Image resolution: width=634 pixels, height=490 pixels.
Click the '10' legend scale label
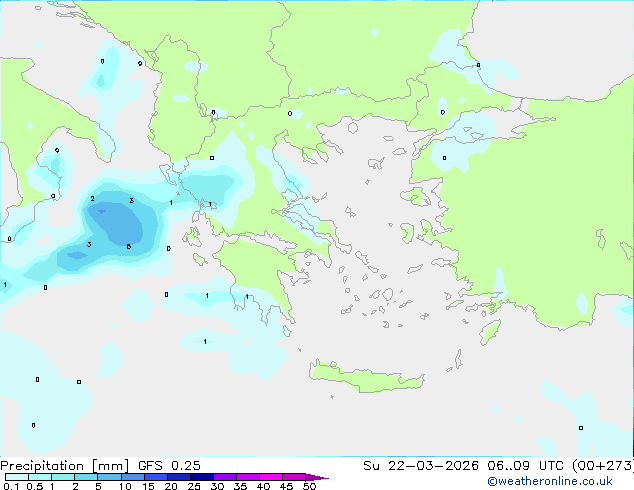coord(125,486)
